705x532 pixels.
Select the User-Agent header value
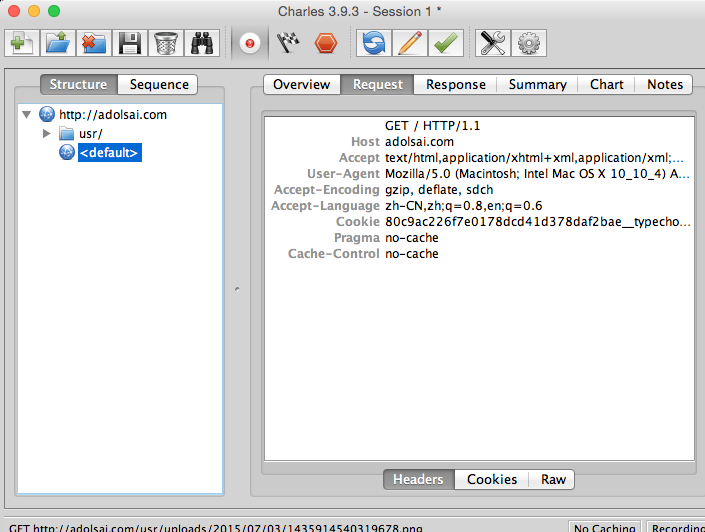537,174
